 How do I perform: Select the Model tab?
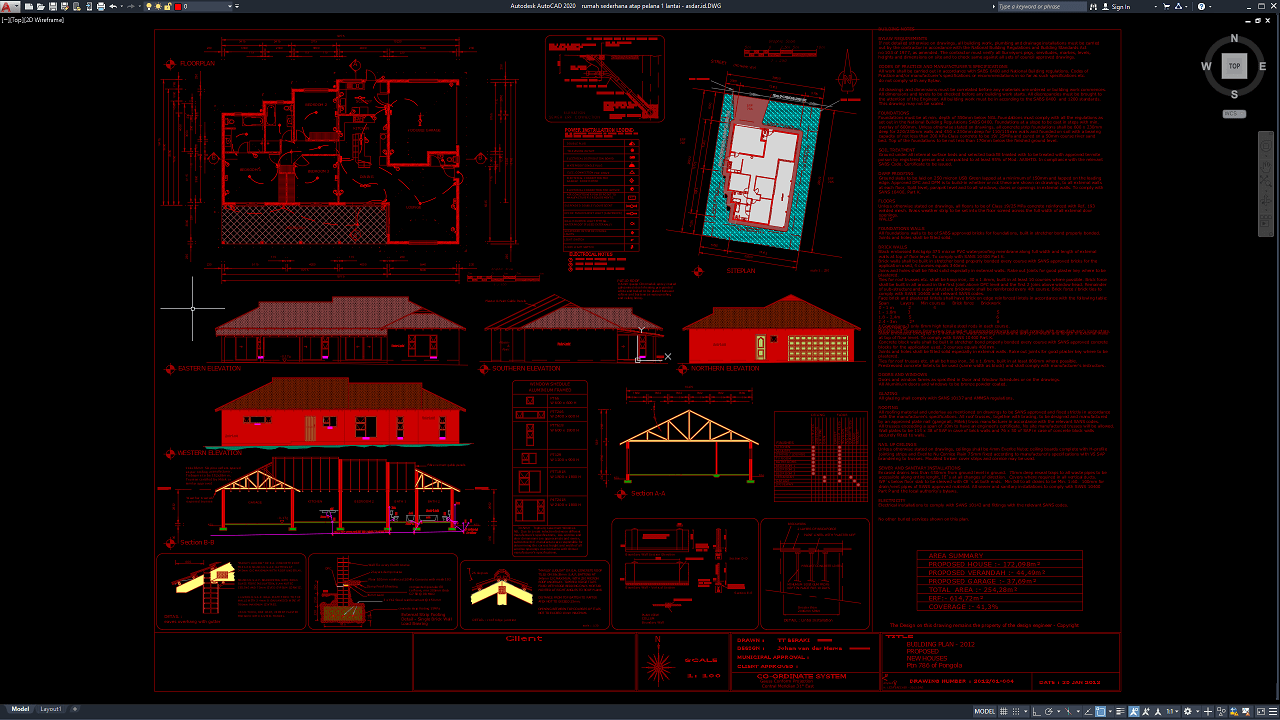(20, 709)
